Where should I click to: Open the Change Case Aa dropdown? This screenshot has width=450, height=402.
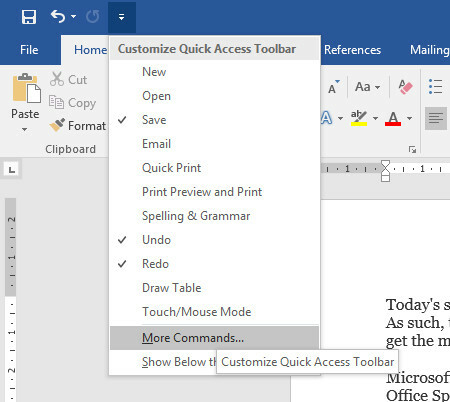coord(367,87)
